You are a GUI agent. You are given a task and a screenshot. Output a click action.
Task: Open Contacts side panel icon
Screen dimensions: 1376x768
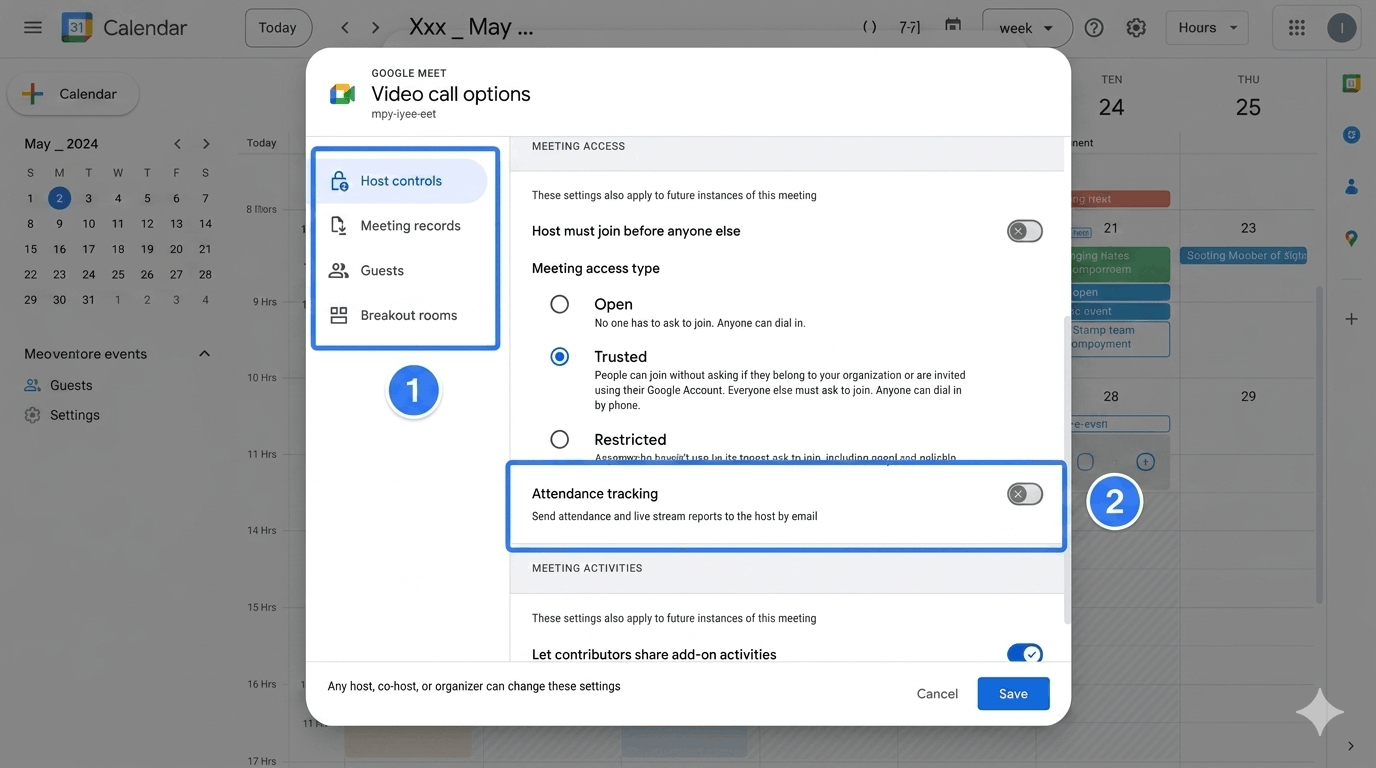[x=1351, y=186]
